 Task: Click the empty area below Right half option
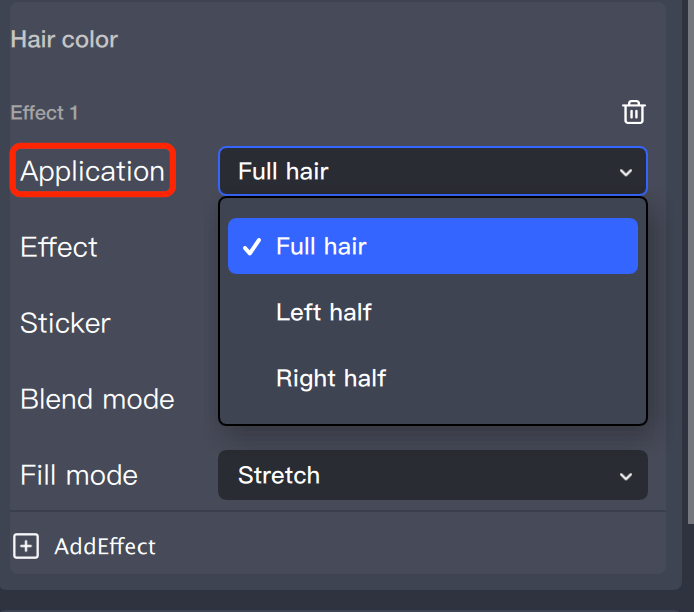click(x=432, y=412)
